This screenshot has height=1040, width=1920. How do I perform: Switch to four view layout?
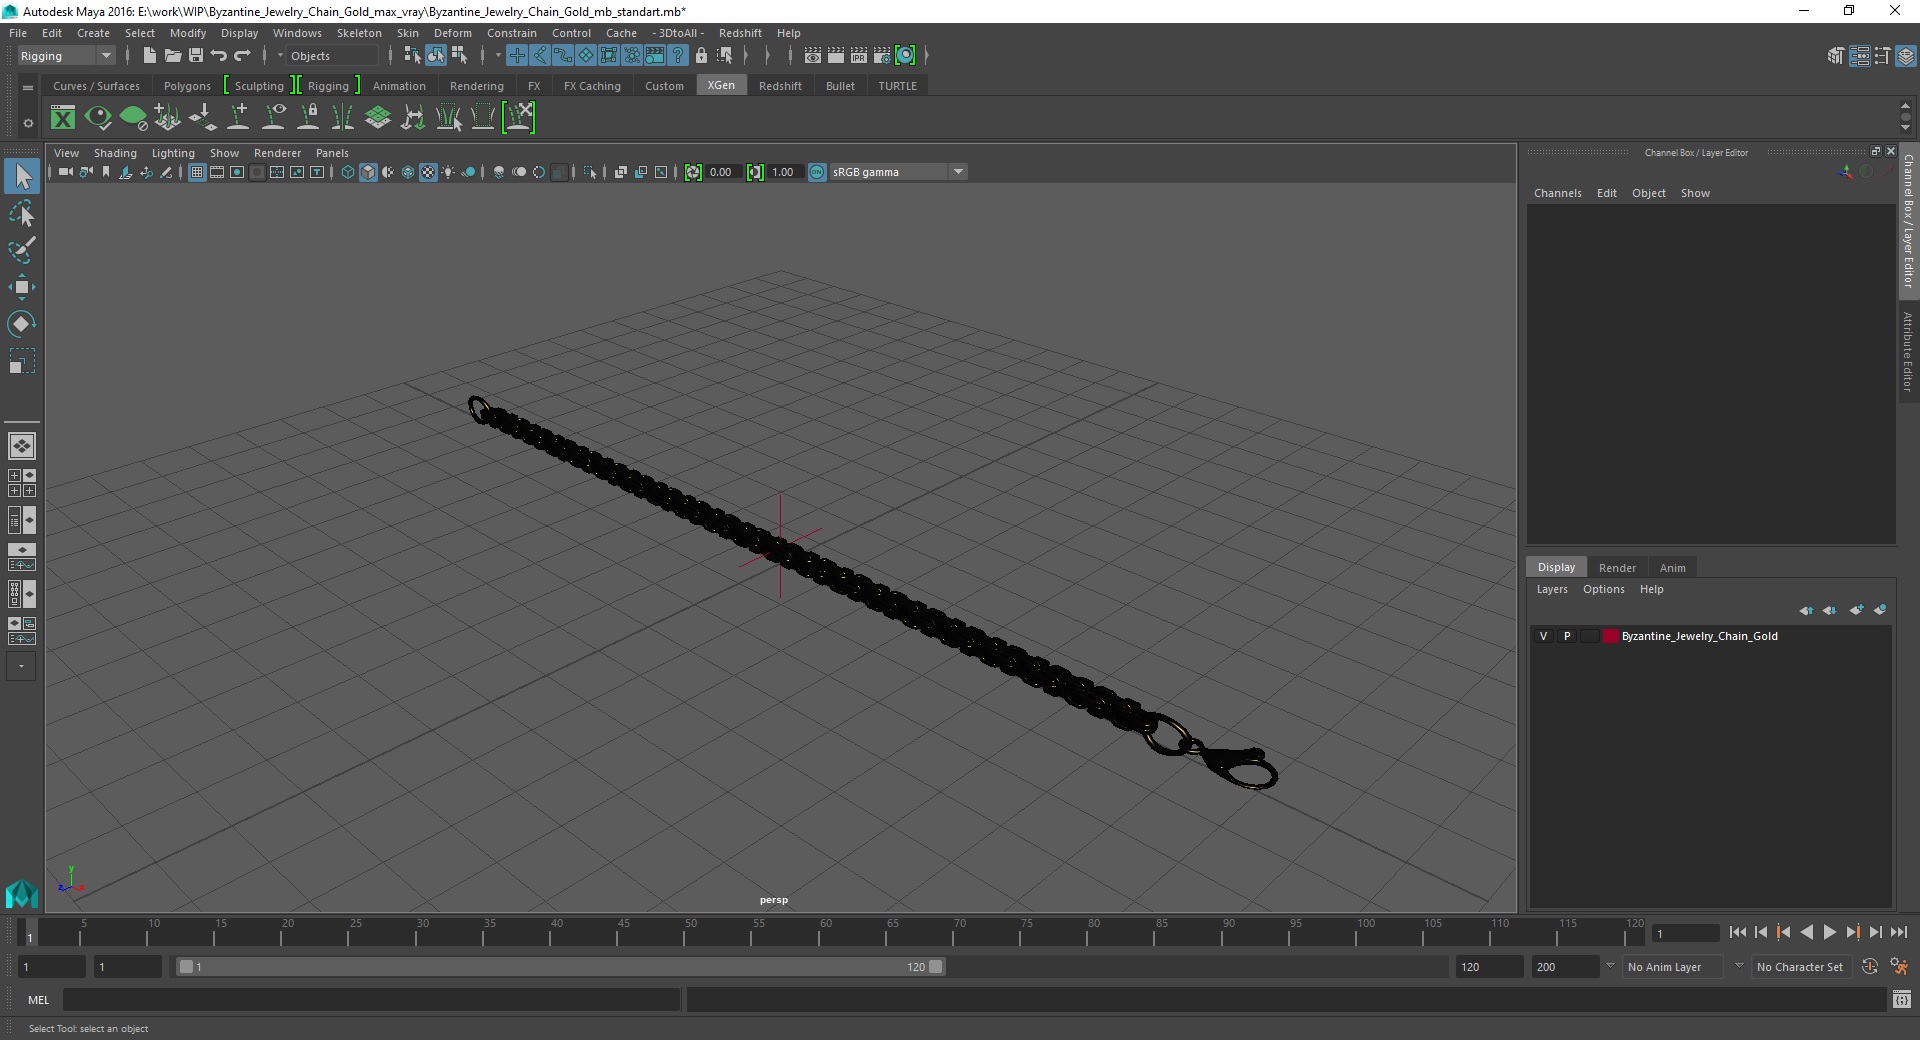(x=22, y=483)
